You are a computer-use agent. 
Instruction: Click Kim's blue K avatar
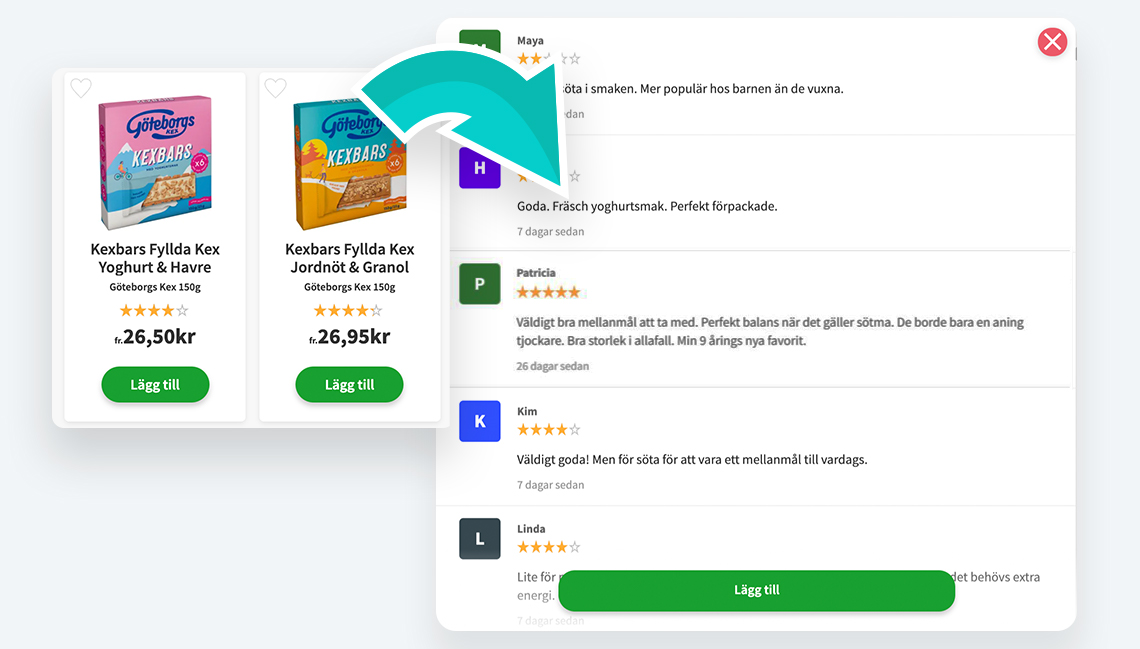(x=480, y=421)
